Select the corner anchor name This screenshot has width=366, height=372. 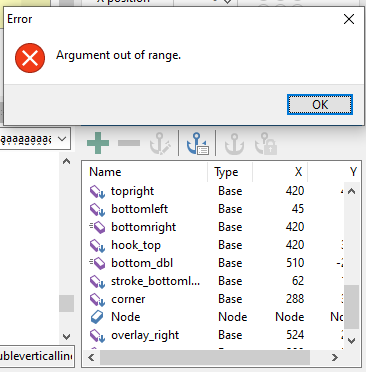[128, 299]
